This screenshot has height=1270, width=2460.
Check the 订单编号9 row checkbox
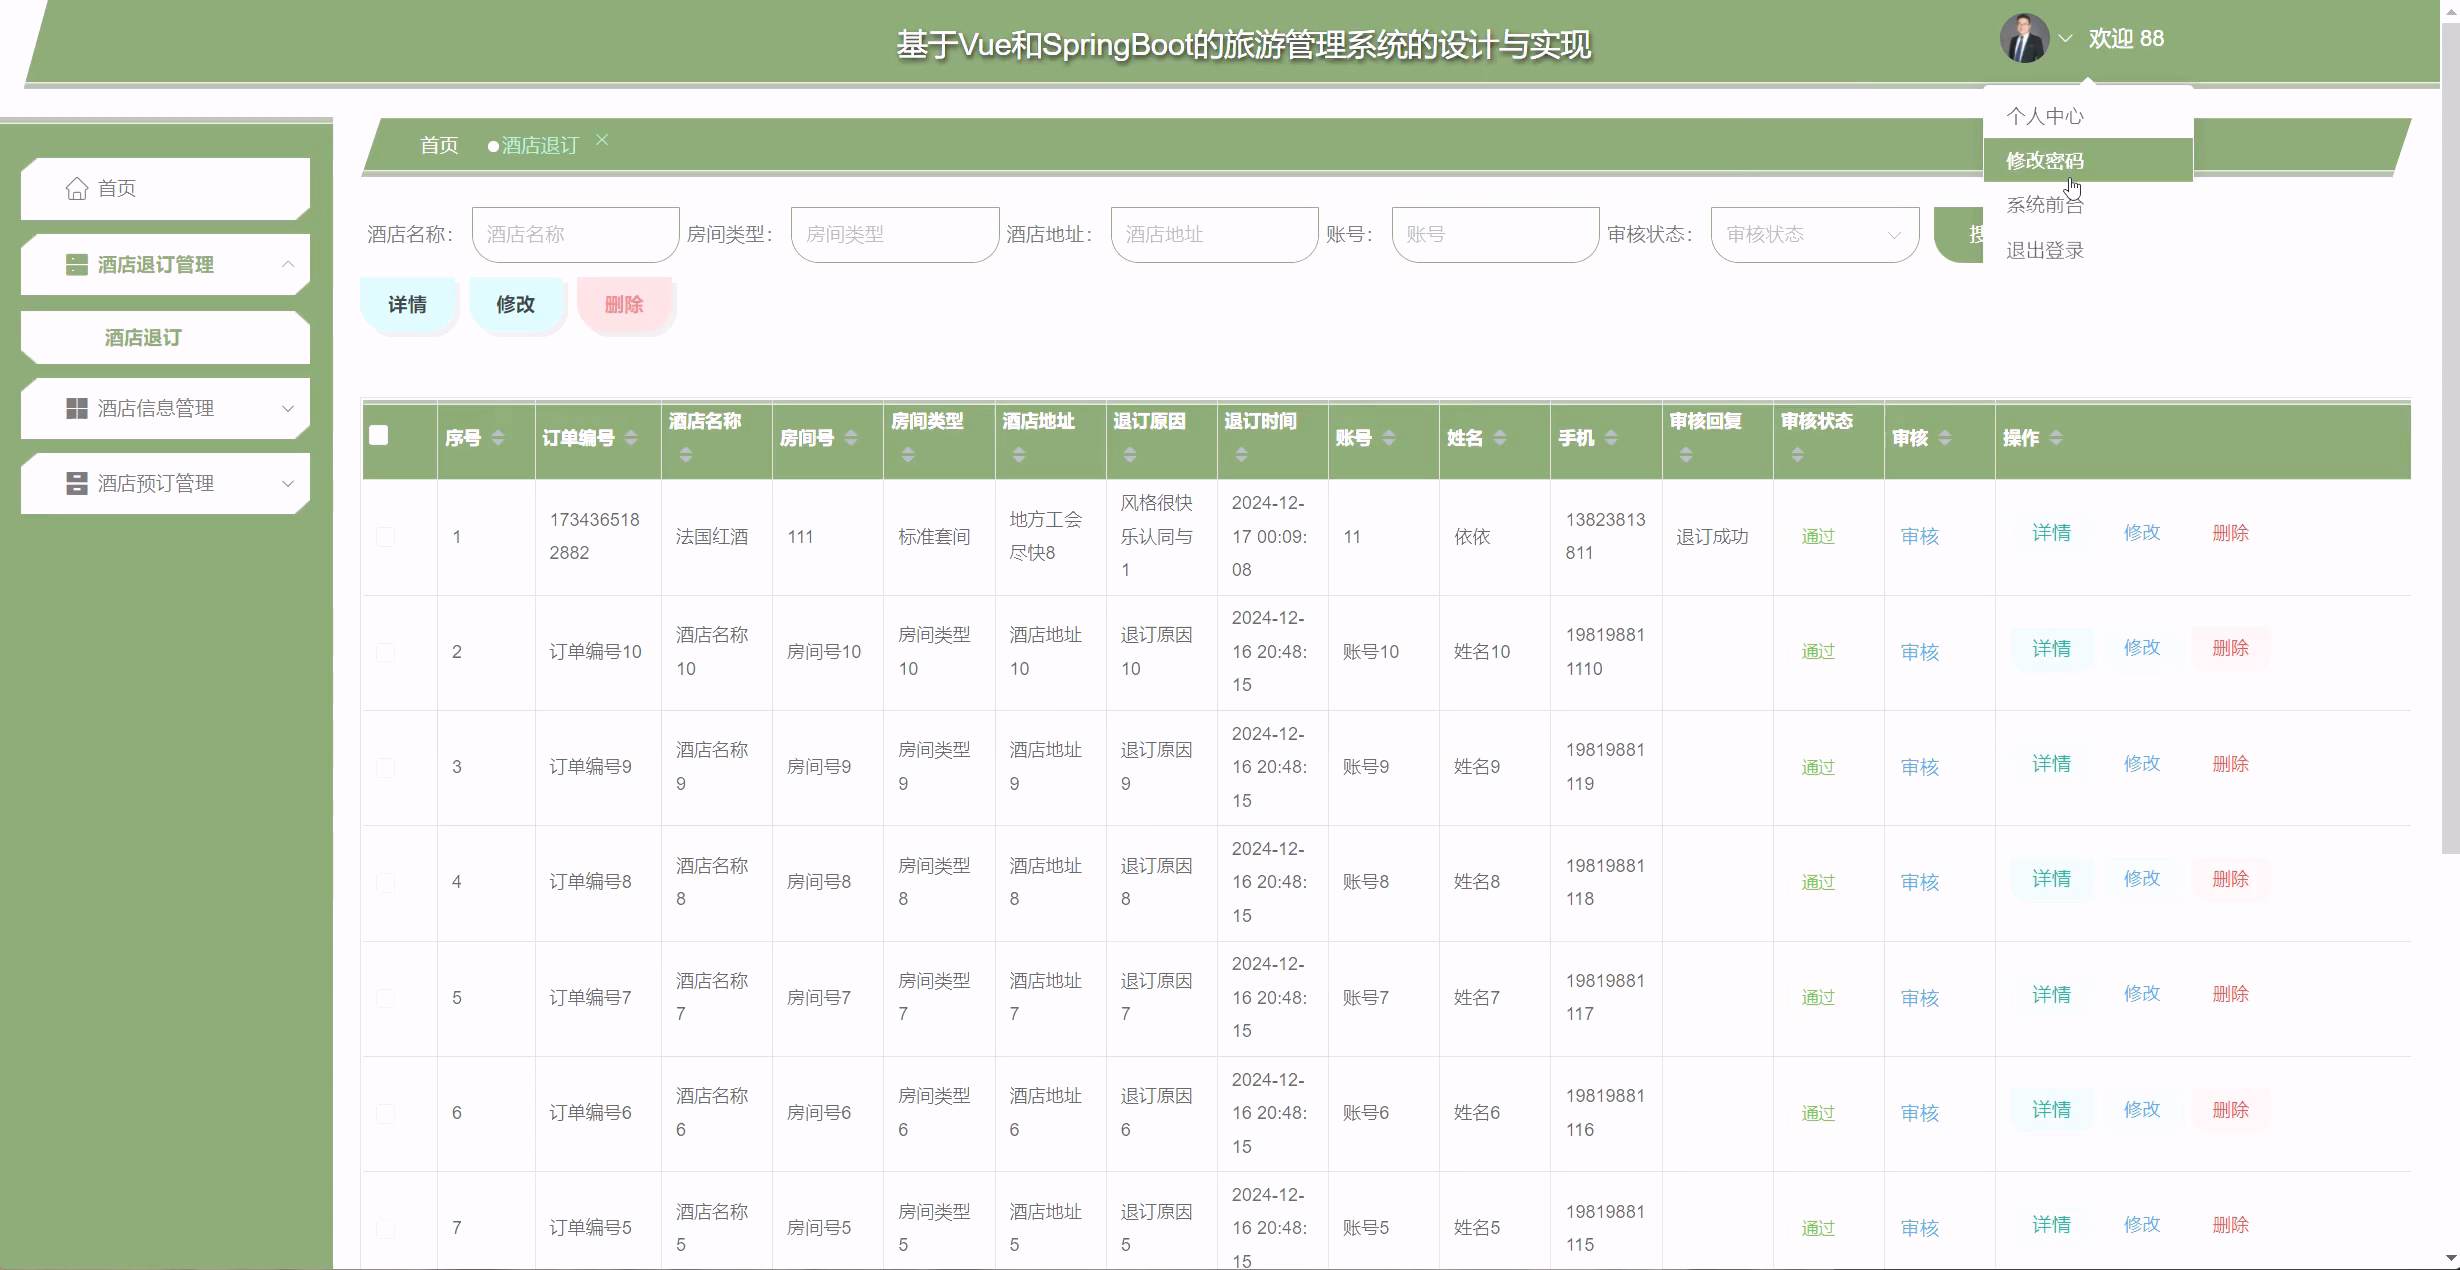(385, 767)
